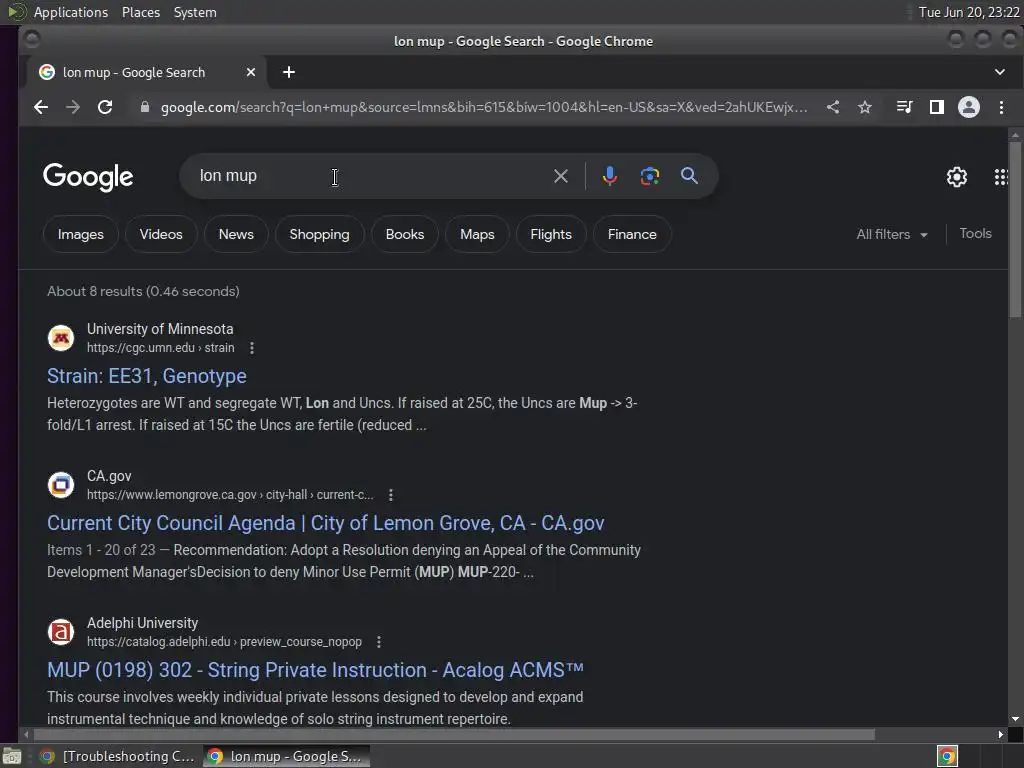Filter results by Finance
Viewport: 1024px width, 768px height.
tap(632, 234)
